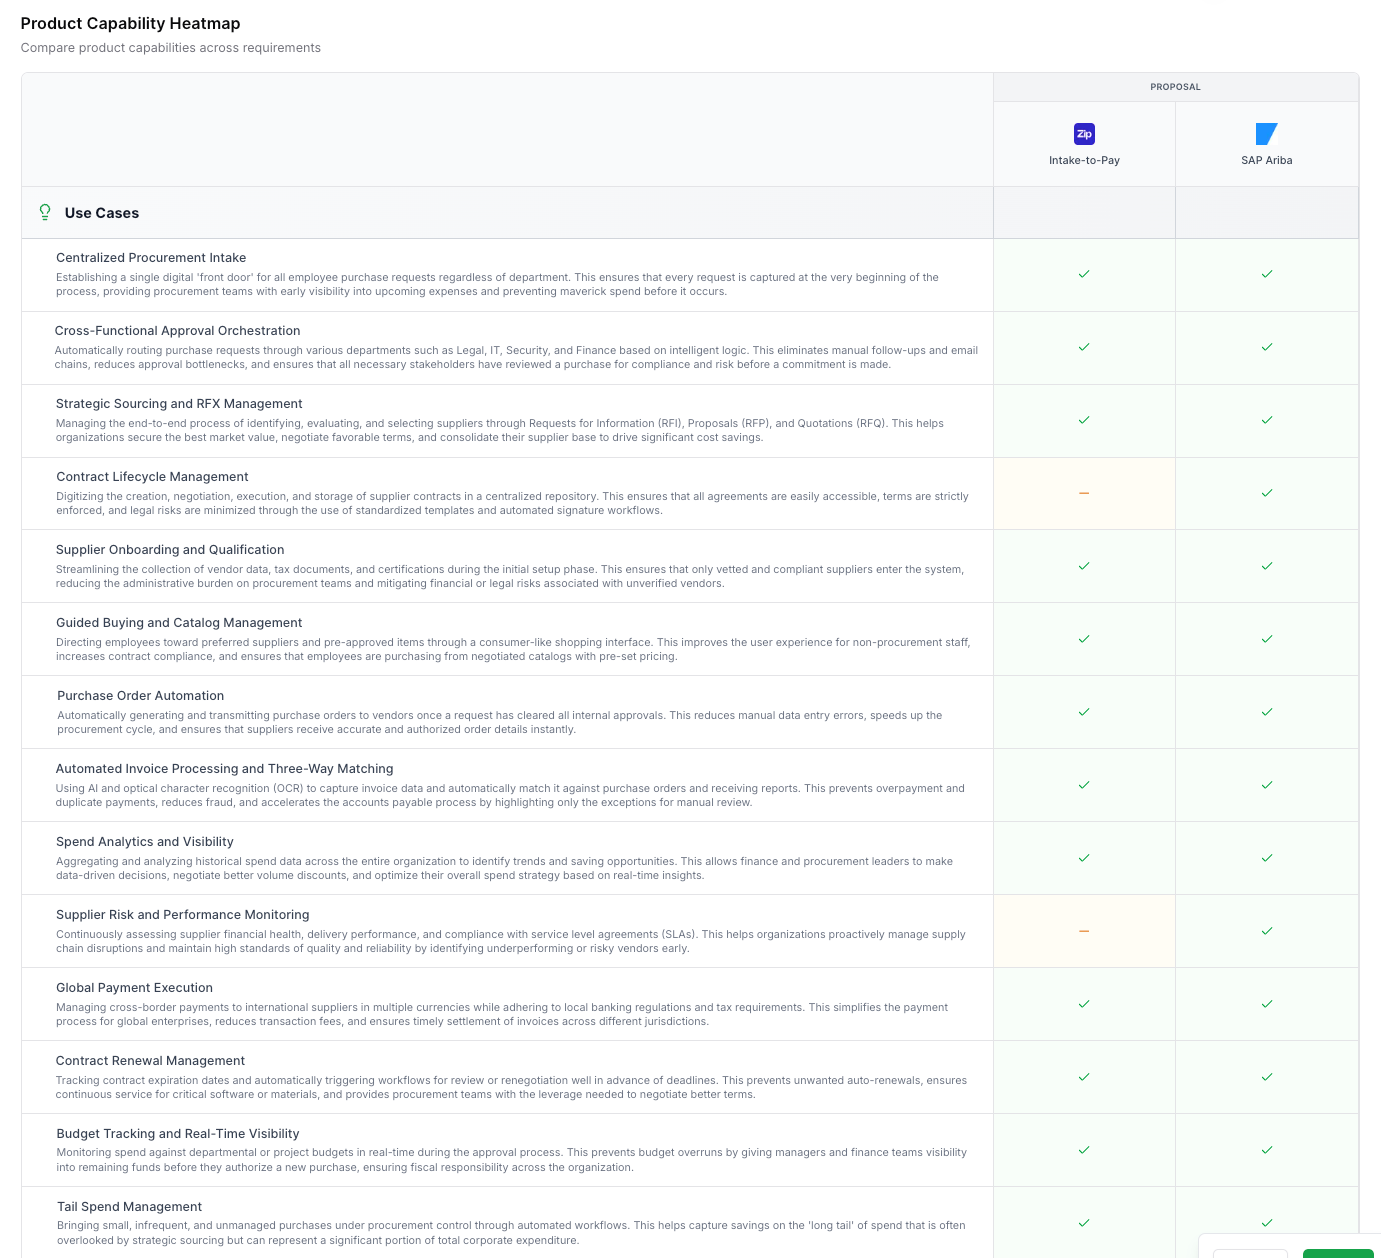Select the Use Cases section header
Image resolution: width=1381 pixels, height=1258 pixels.
[102, 213]
